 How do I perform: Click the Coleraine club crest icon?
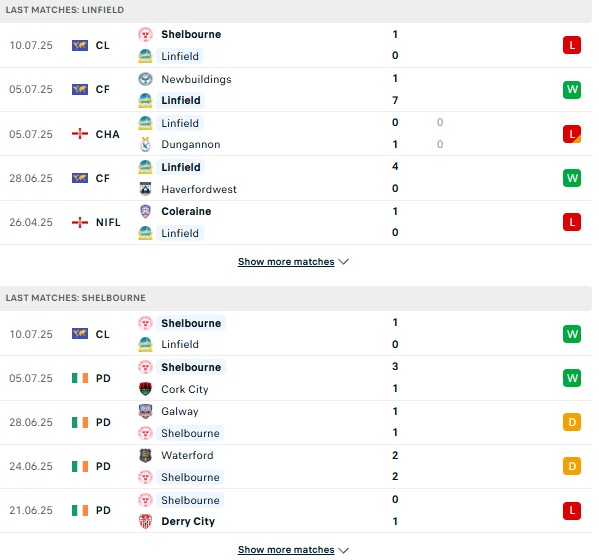point(145,211)
